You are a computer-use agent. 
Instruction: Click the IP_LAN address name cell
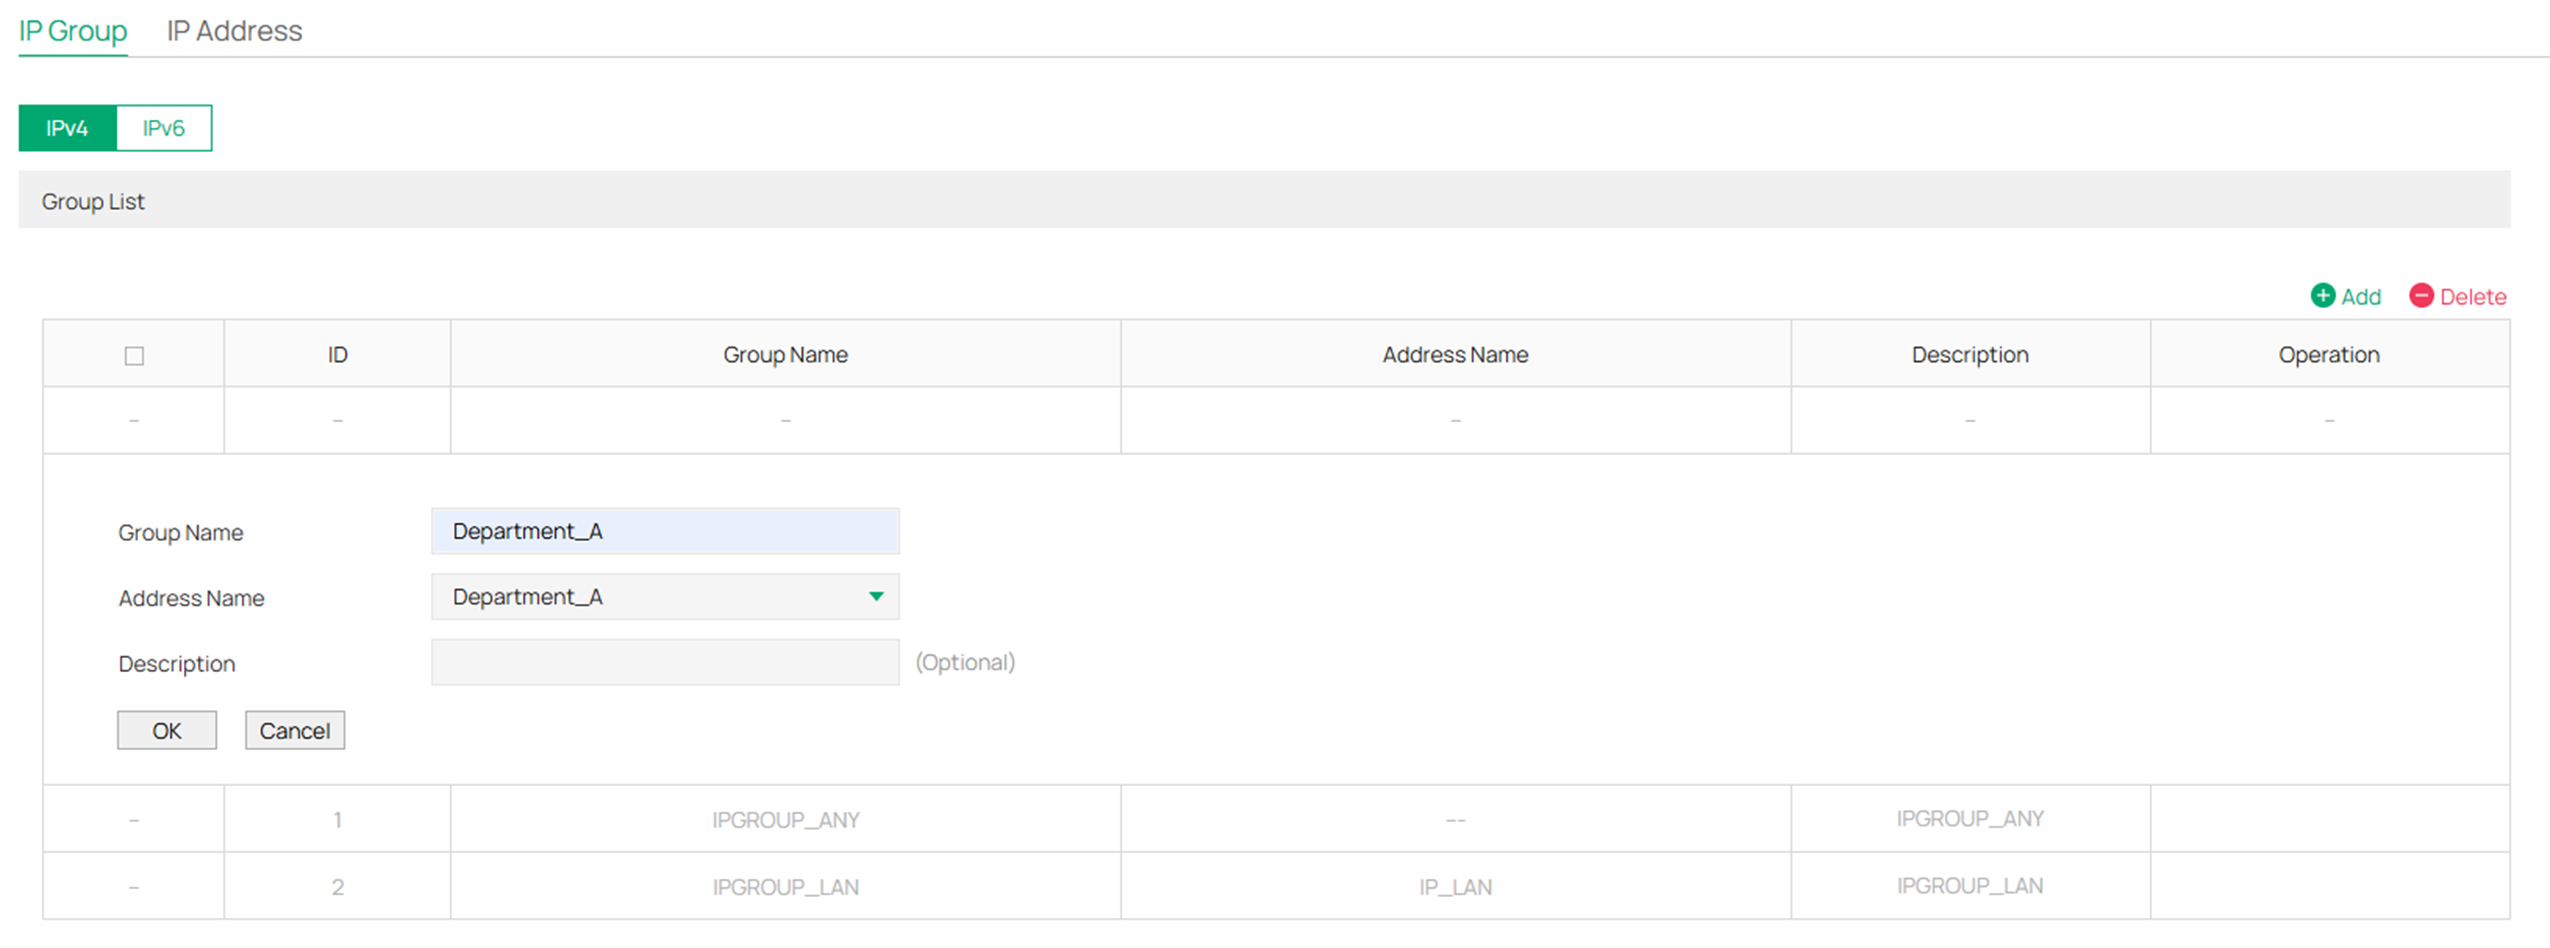(x=1455, y=885)
